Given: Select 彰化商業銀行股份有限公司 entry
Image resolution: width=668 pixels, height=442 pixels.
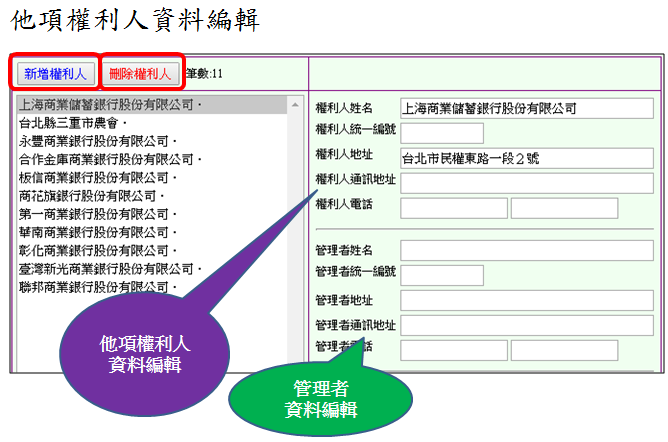Looking at the screenshot, I should pyautogui.click(x=152, y=251).
